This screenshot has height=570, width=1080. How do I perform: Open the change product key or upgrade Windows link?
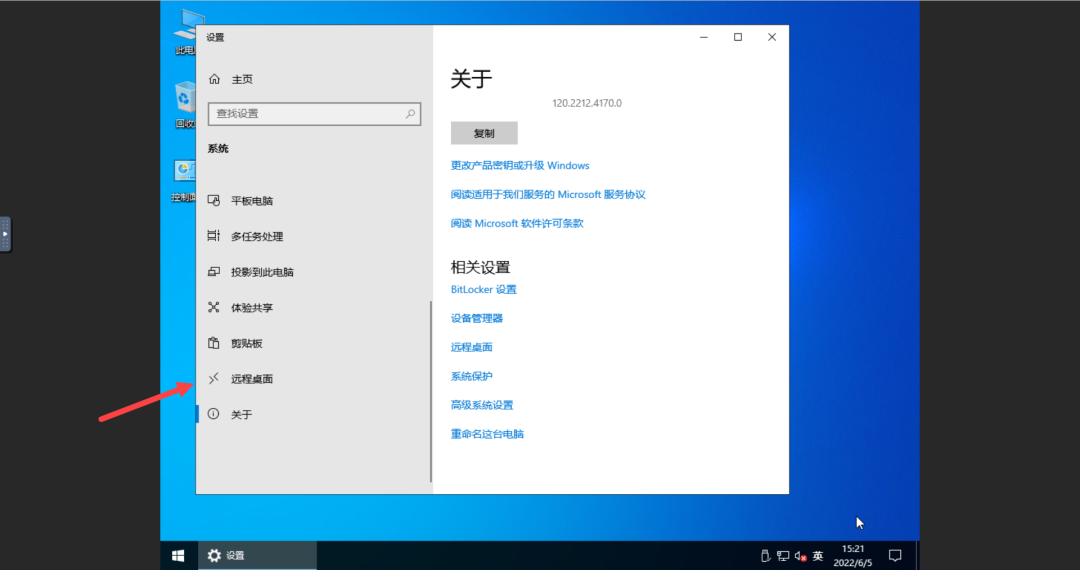(520, 165)
